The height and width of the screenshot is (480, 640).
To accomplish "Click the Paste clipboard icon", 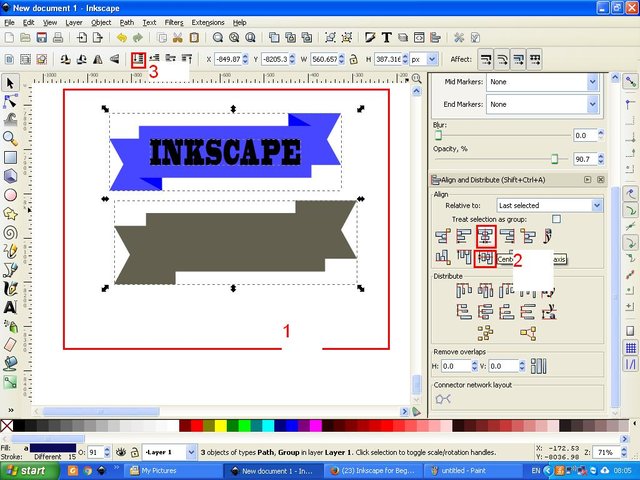I will 194,38.
